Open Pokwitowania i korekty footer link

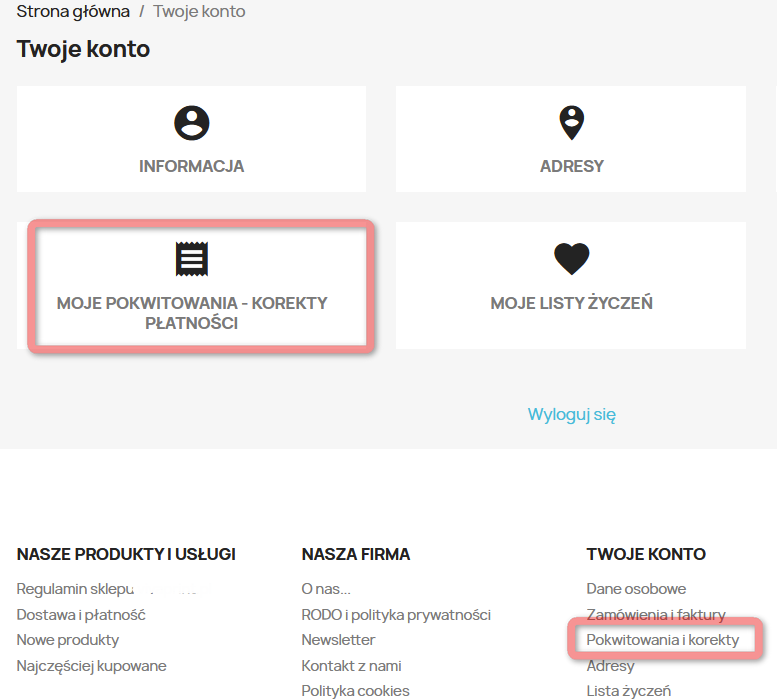pyautogui.click(x=662, y=639)
